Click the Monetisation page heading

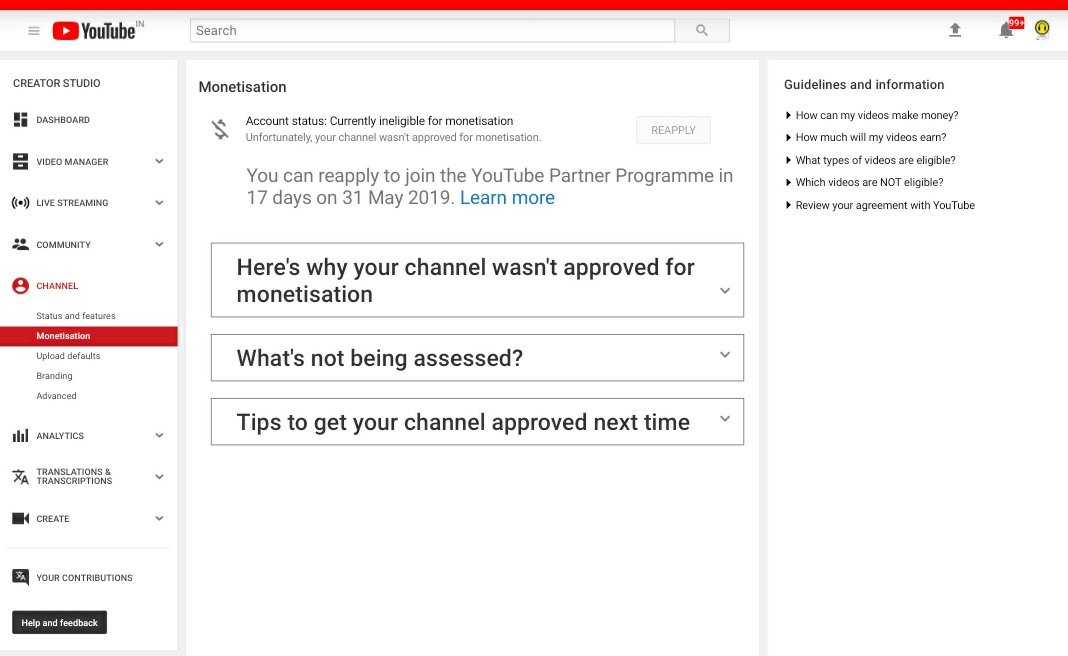[242, 87]
